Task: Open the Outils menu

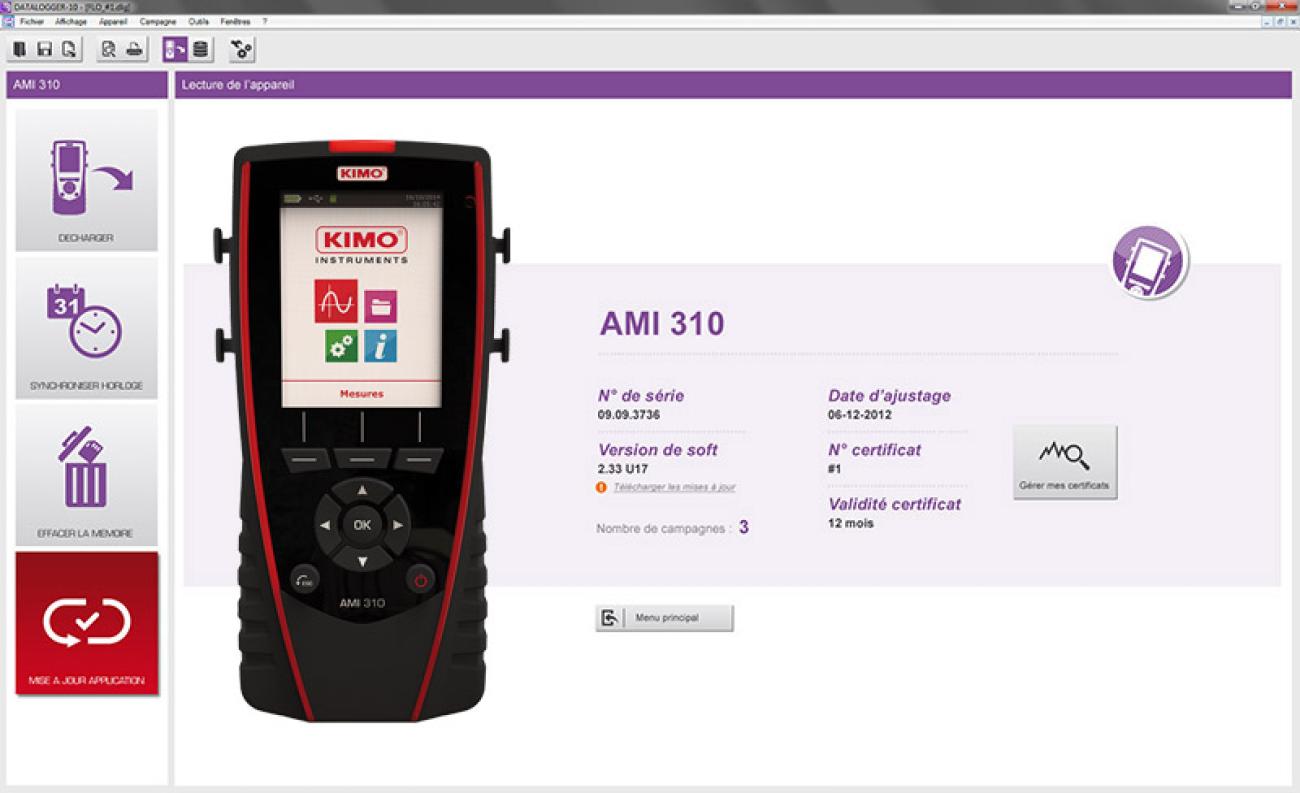Action: tap(198, 21)
